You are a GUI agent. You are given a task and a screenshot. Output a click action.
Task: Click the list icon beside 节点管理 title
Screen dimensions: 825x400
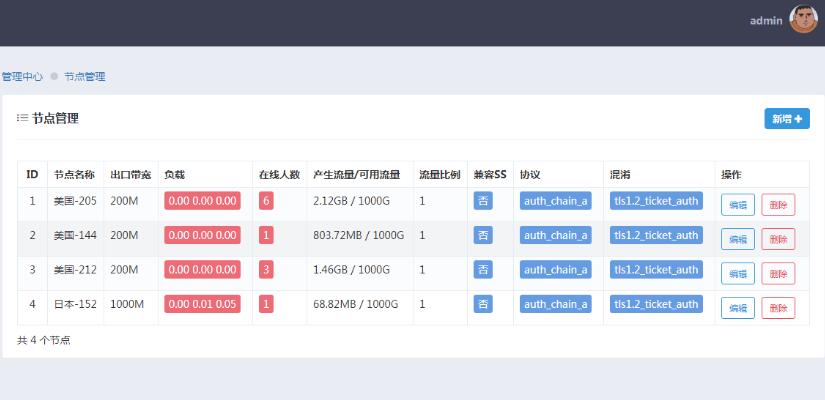click(x=22, y=118)
